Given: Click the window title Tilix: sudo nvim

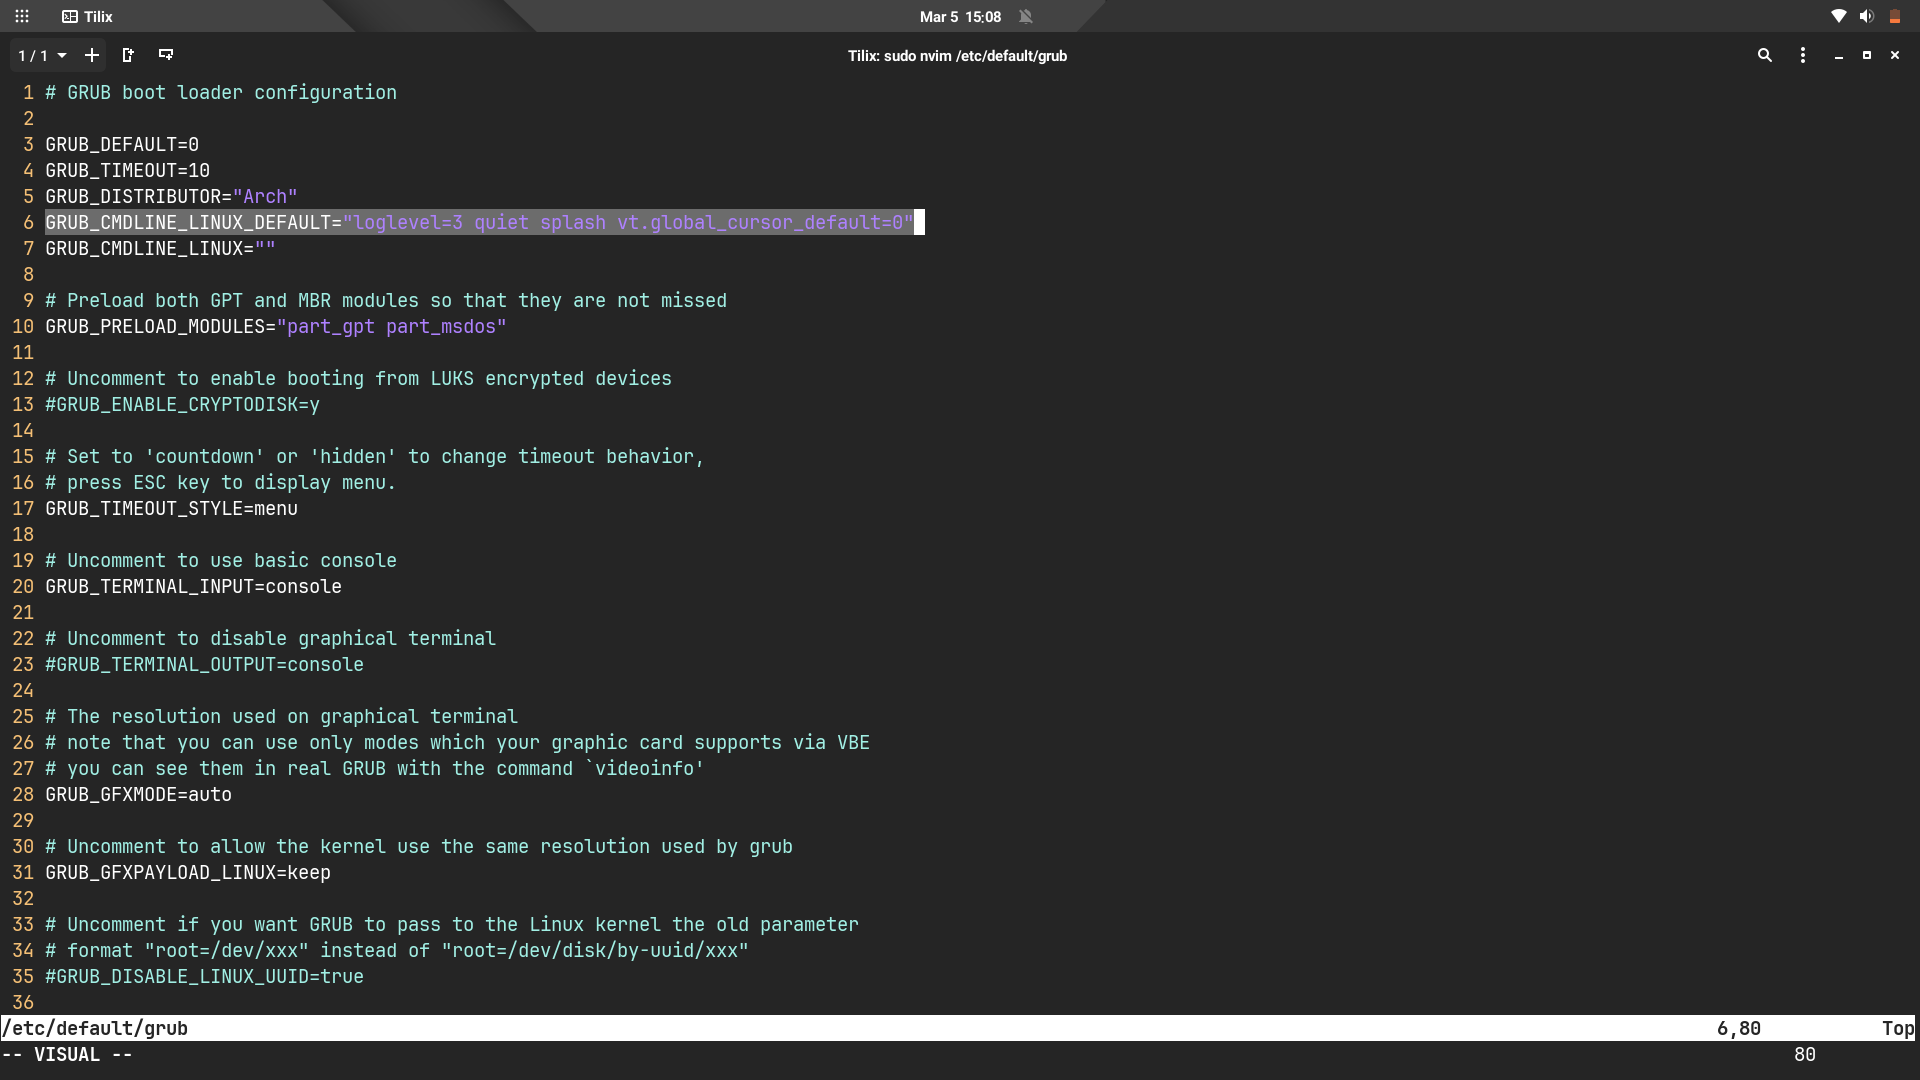Looking at the screenshot, I should coord(957,56).
